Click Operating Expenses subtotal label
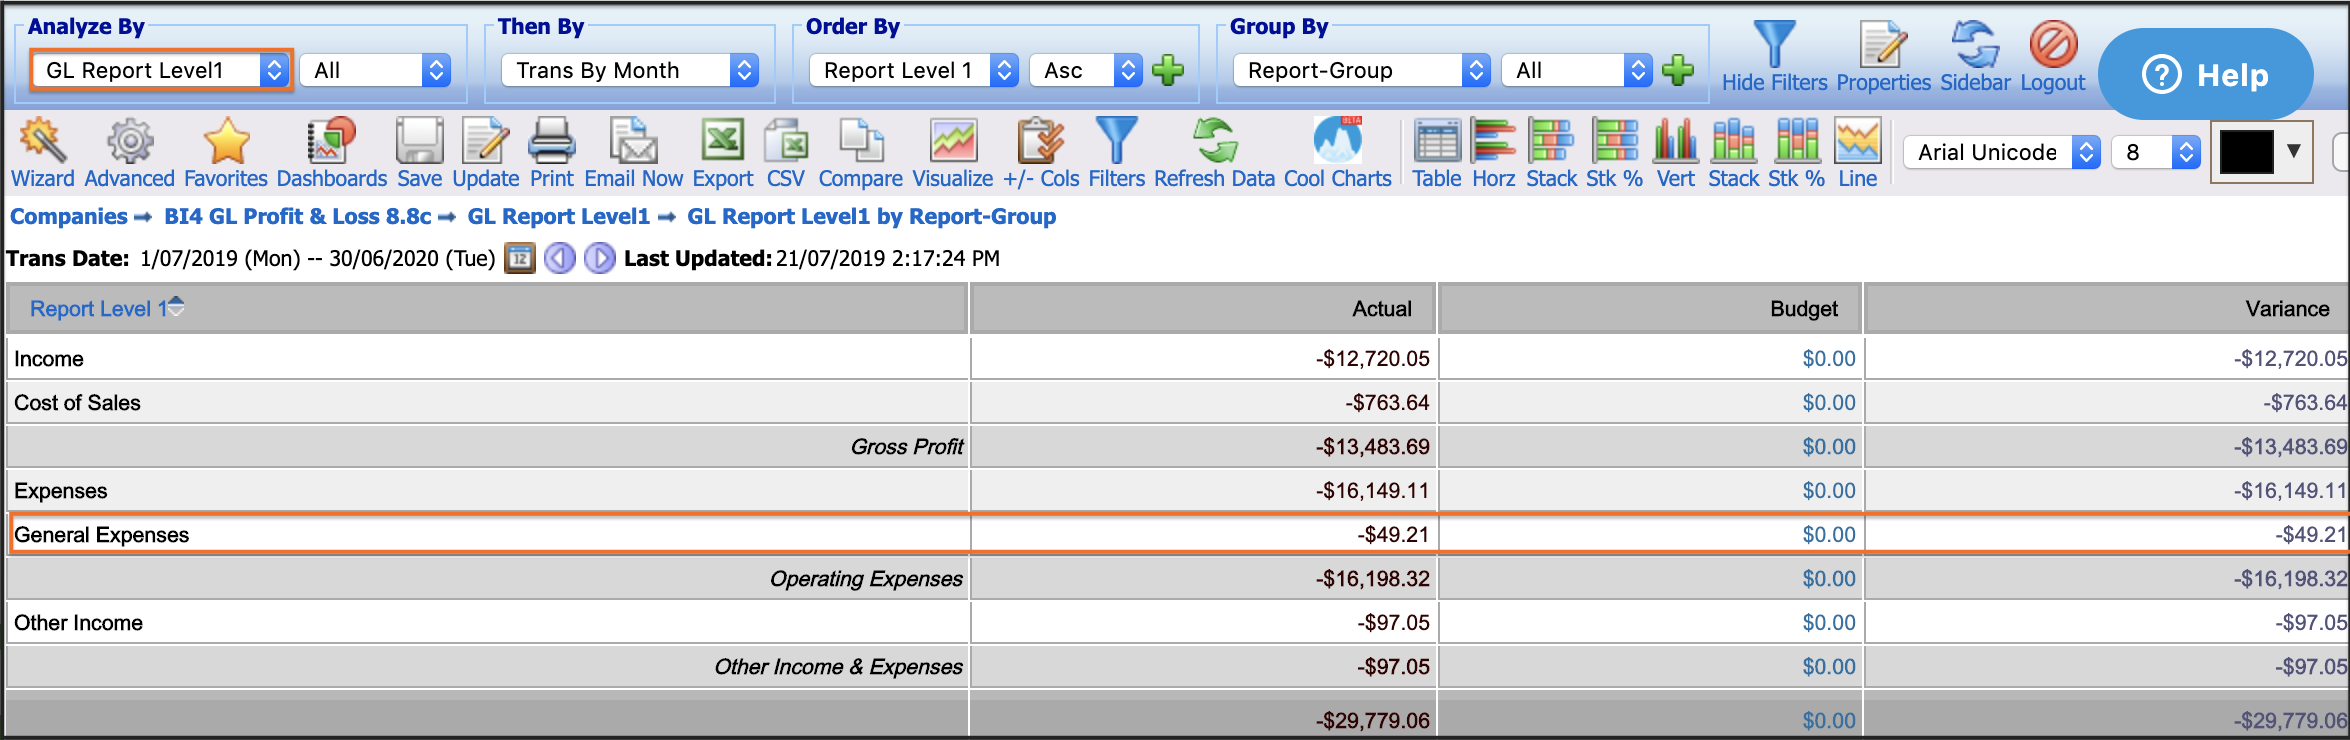2350x740 pixels. [866, 578]
